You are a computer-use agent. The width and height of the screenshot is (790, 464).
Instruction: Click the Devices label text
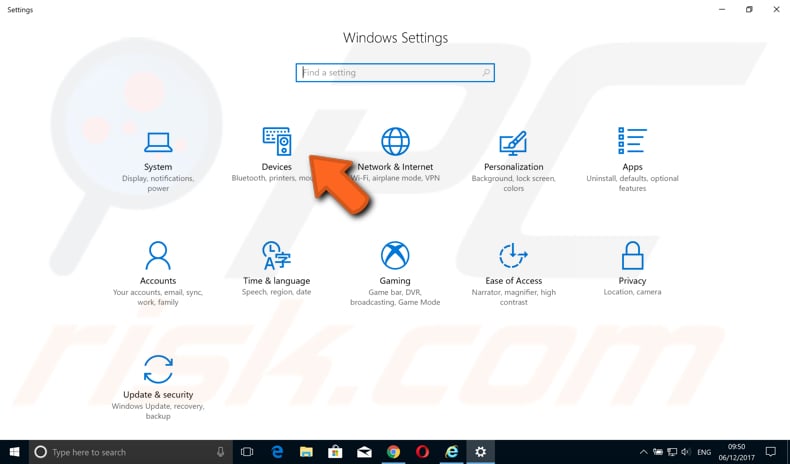point(277,167)
